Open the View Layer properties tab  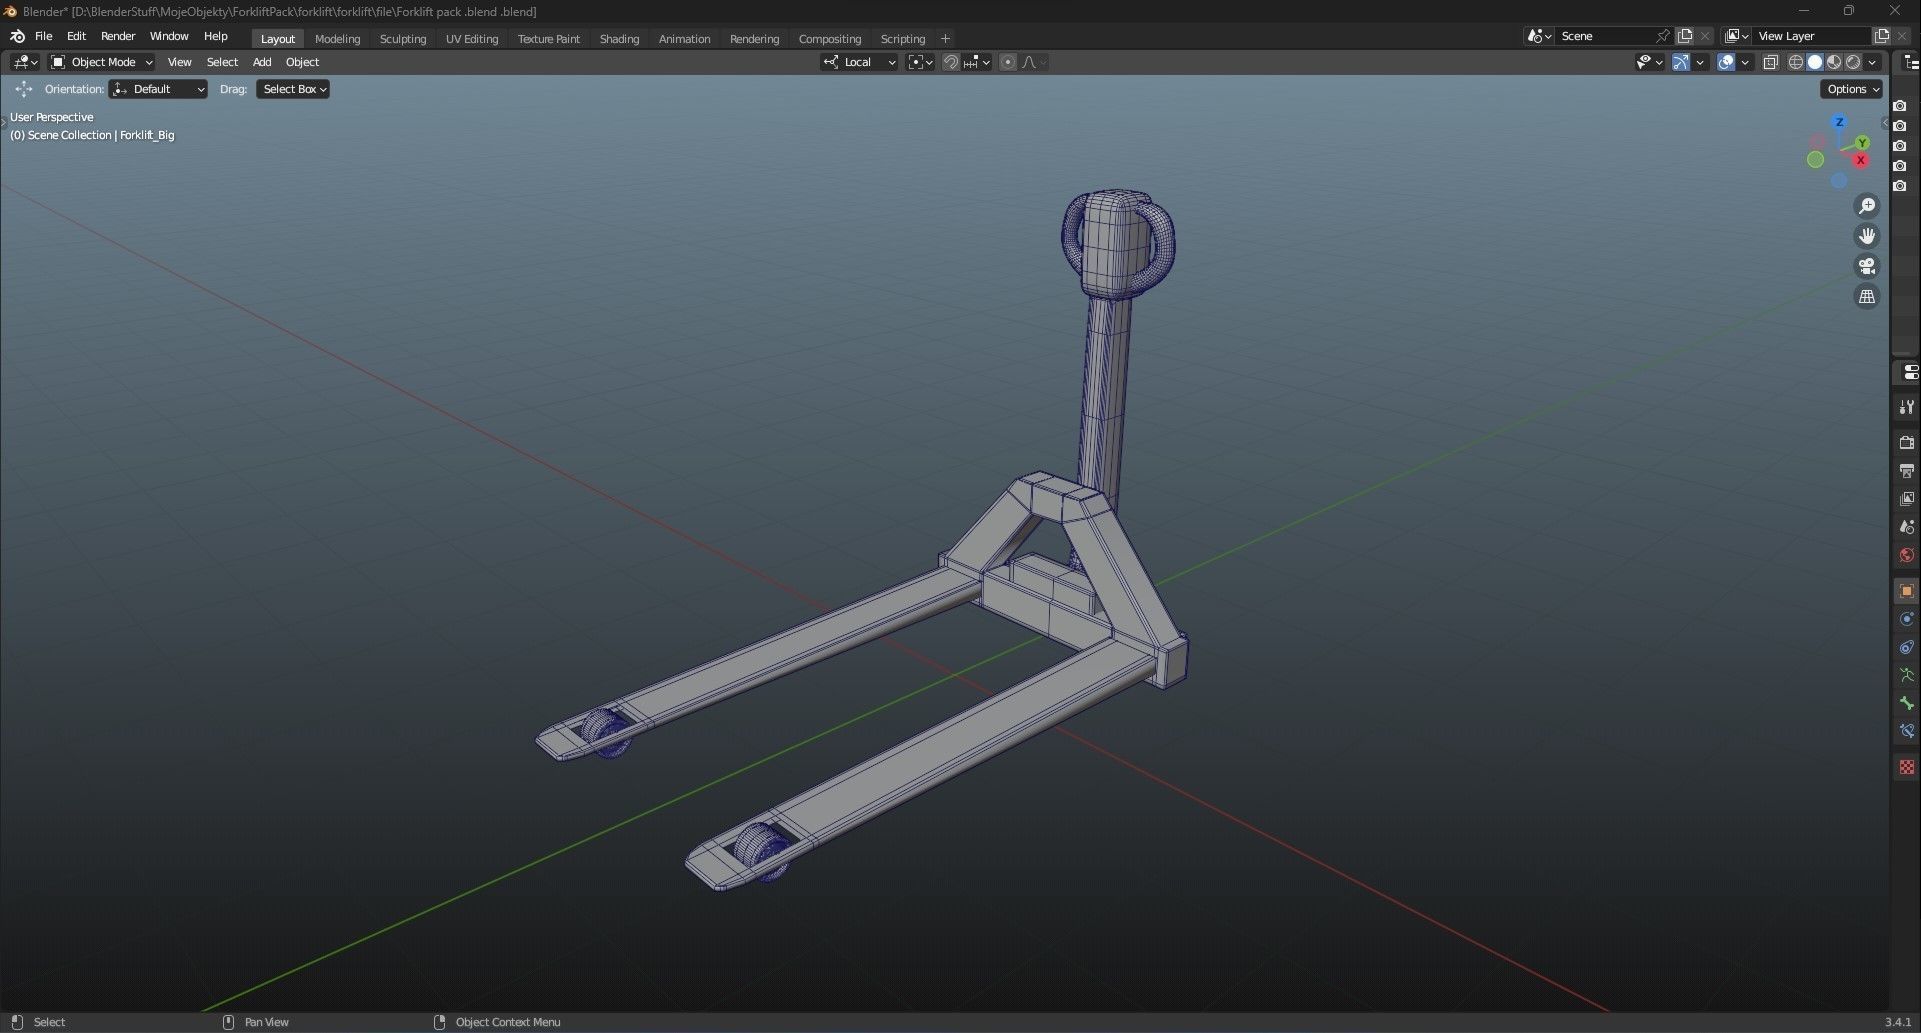click(1906, 499)
